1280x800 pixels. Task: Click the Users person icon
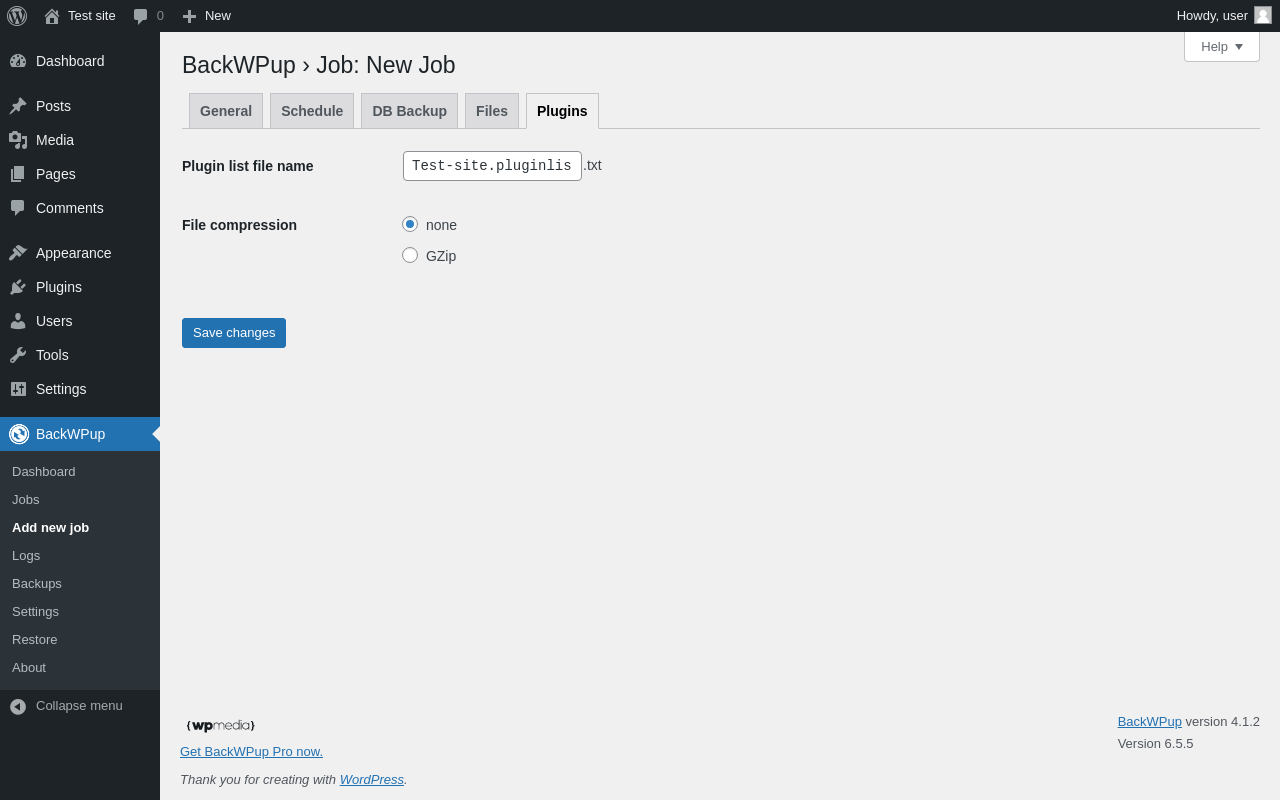point(18,321)
